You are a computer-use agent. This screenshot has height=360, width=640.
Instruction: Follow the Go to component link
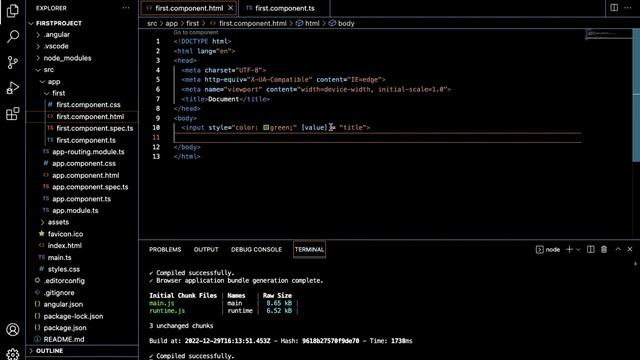[196, 32]
